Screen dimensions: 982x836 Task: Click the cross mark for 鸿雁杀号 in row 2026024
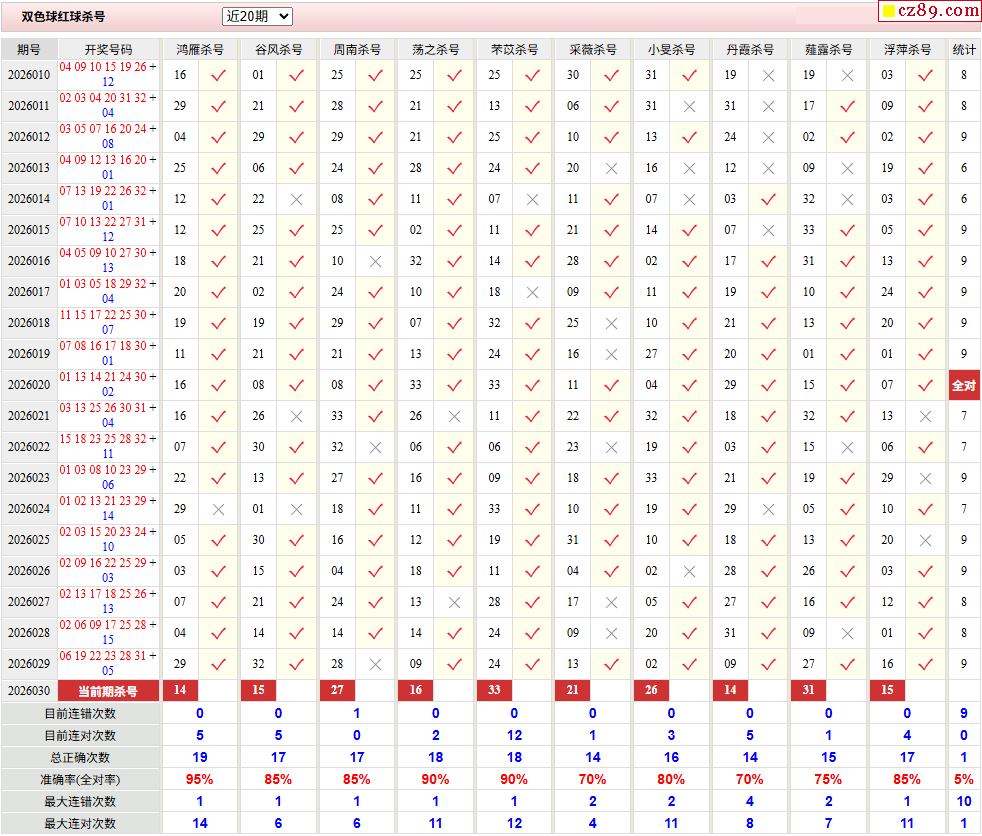coord(218,509)
